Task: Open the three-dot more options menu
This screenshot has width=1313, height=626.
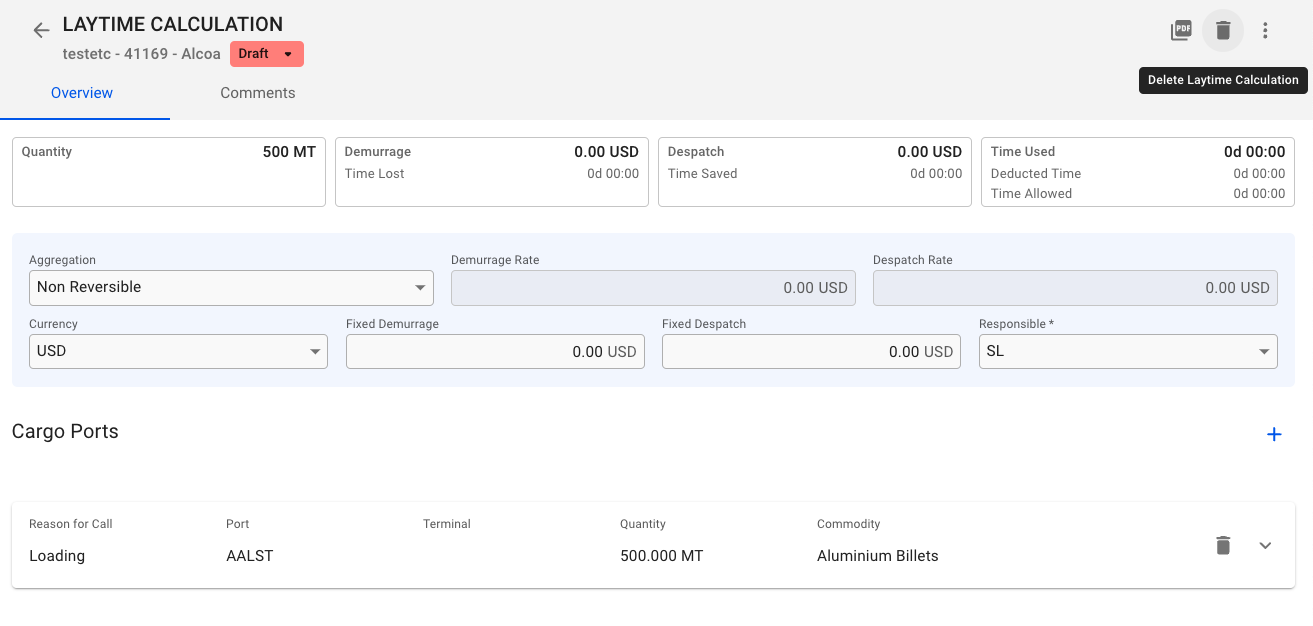Action: [1265, 30]
